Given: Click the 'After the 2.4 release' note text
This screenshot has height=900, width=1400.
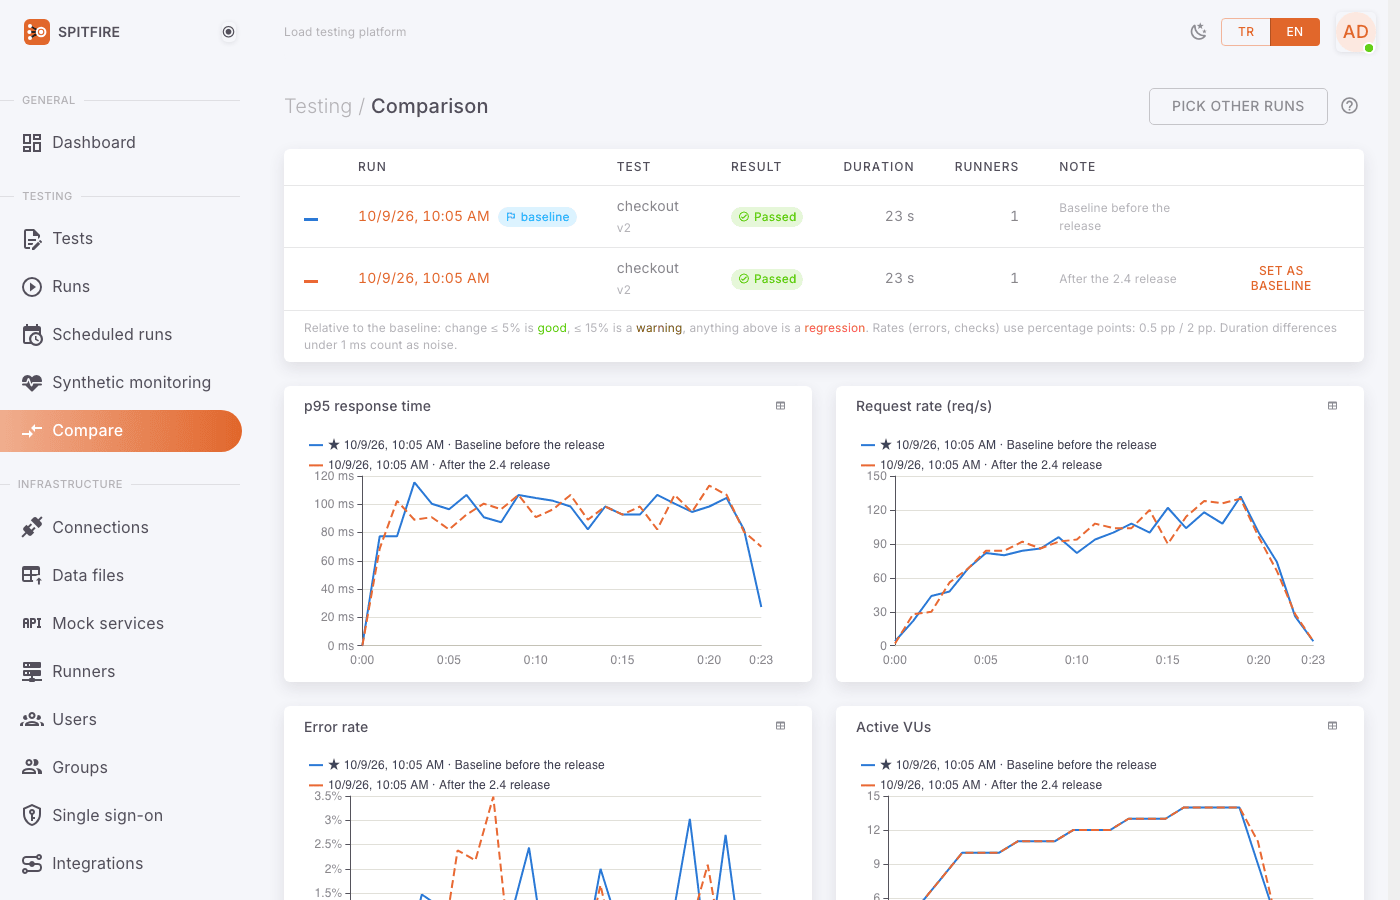Looking at the screenshot, I should (x=1118, y=279).
